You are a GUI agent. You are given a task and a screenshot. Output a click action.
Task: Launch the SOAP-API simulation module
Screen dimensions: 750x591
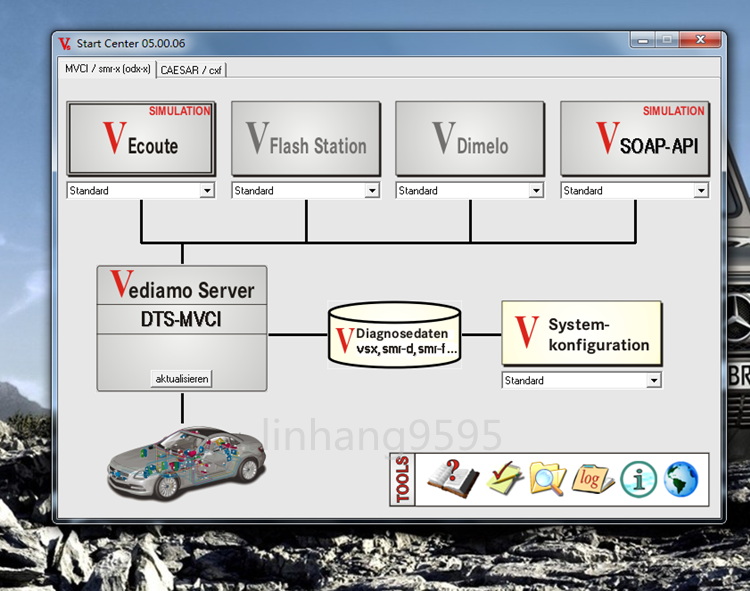pos(635,139)
